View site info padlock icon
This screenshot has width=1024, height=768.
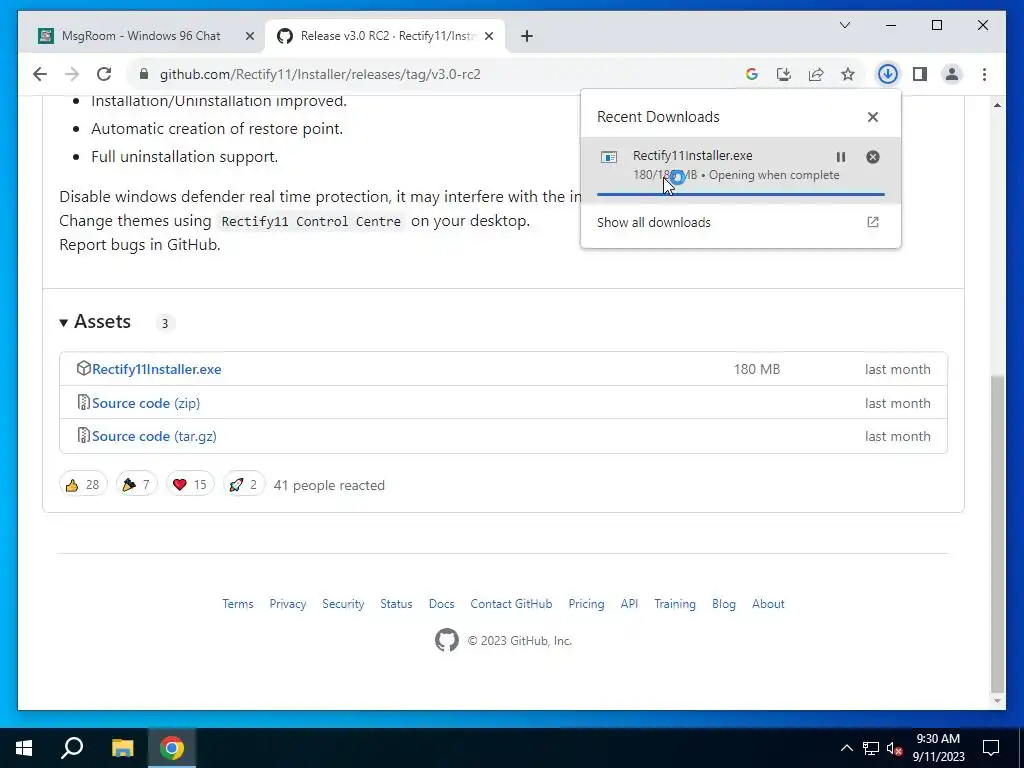144,74
